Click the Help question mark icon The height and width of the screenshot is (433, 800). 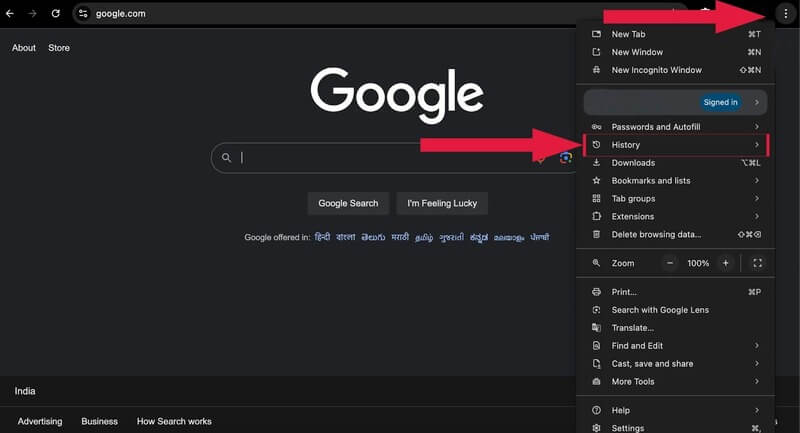pyautogui.click(x=596, y=410)
